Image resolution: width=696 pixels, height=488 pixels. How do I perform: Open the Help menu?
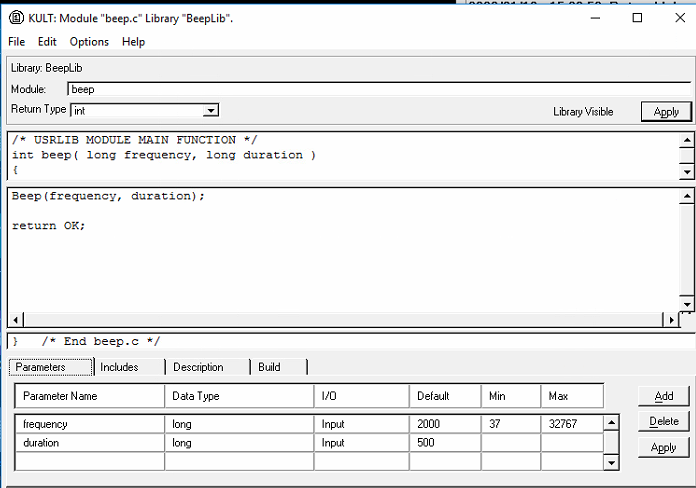[134, 42]
